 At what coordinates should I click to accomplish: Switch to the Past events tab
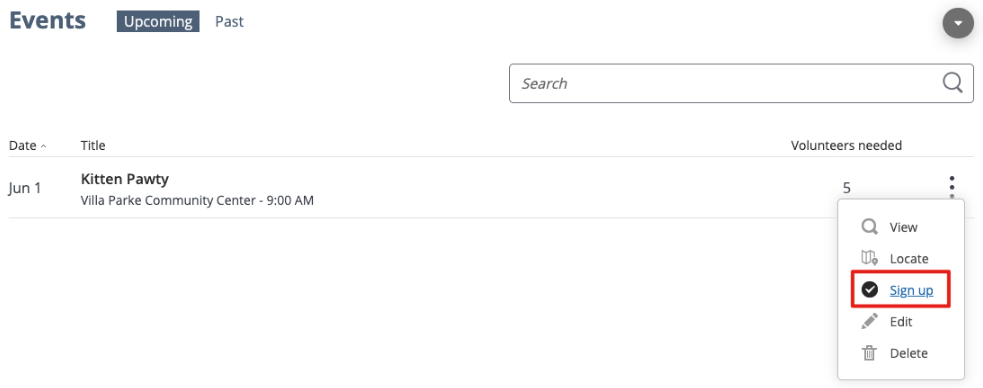point(229,21)
